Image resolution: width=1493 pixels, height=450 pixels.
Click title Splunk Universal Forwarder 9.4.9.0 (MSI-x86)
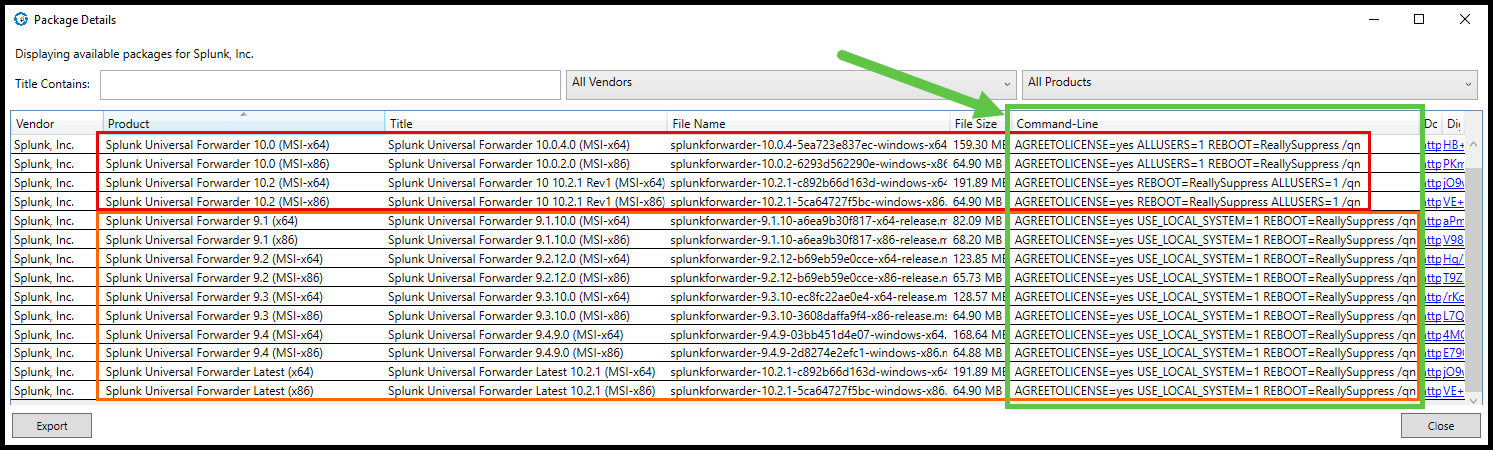[506, 354]
